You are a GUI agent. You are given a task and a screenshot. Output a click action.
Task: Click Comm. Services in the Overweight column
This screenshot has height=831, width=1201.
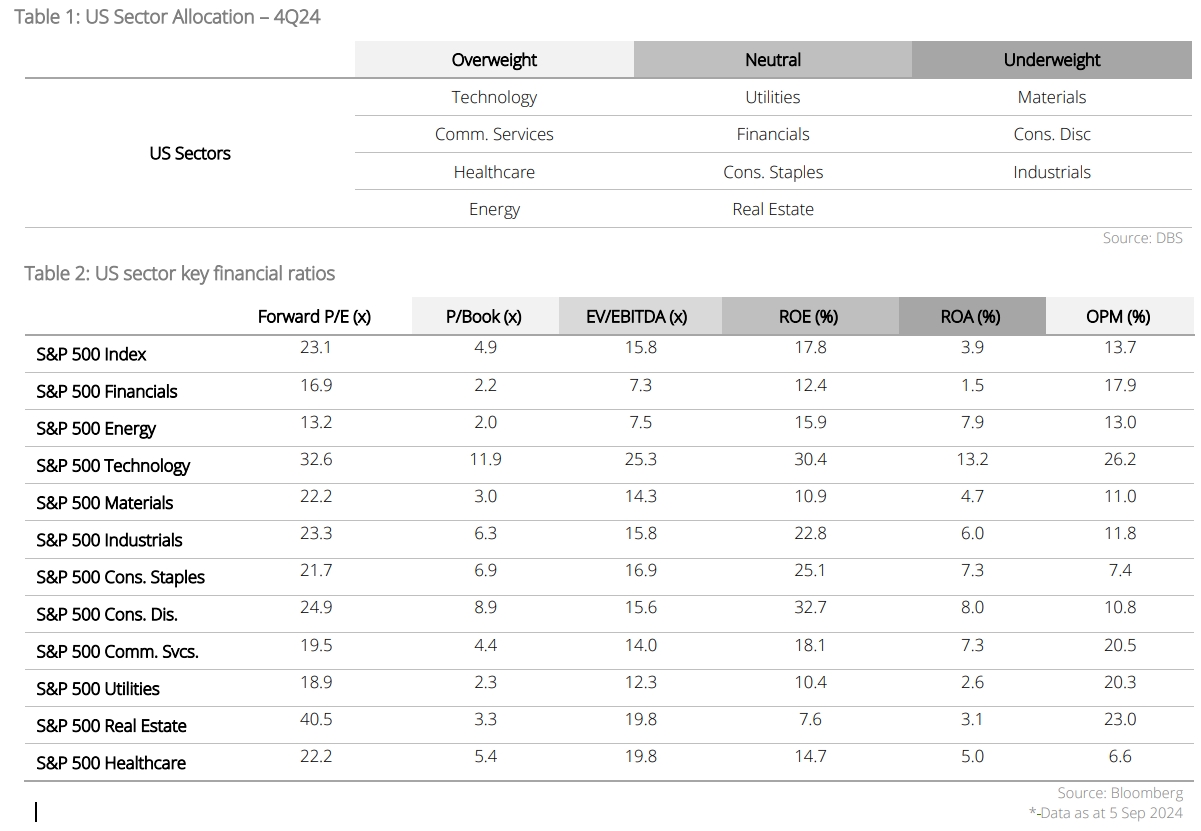coord(494,134)
